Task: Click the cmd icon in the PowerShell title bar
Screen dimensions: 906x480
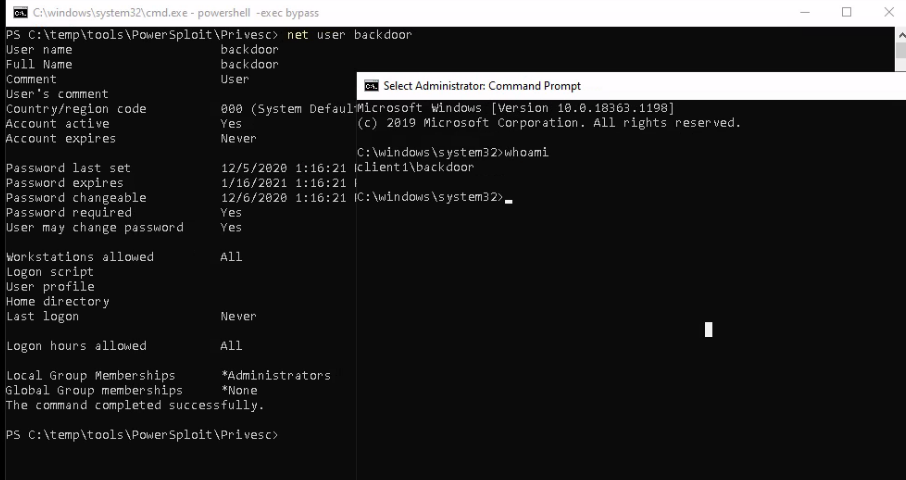Action: pyautogui.click(x=19, y=12)
